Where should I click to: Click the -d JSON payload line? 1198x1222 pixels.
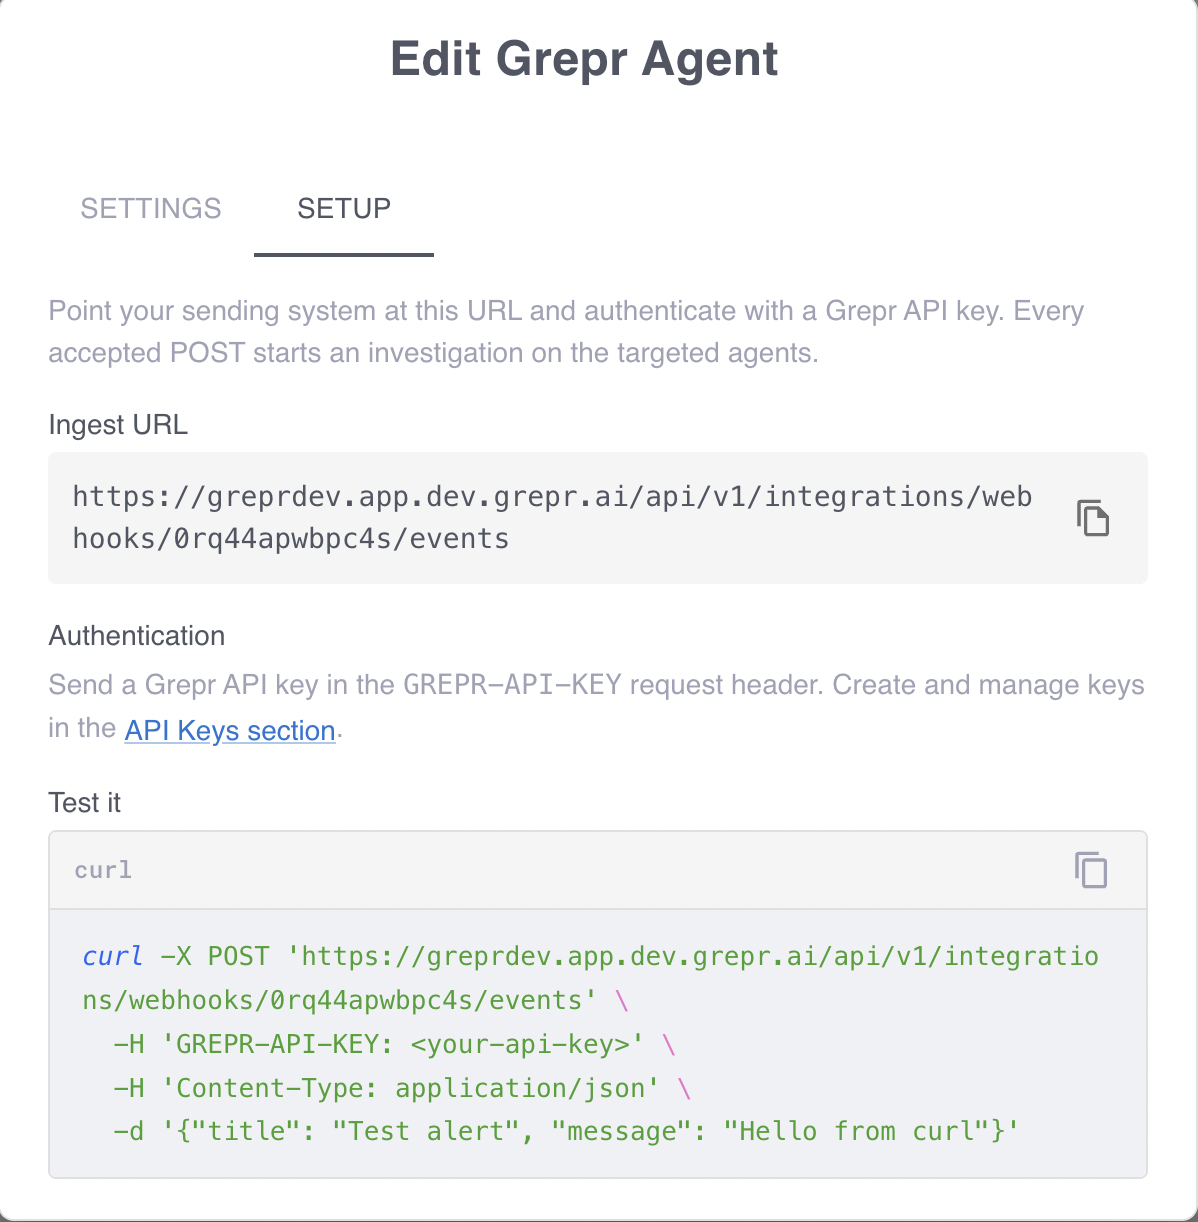(x=566, y=1131)
